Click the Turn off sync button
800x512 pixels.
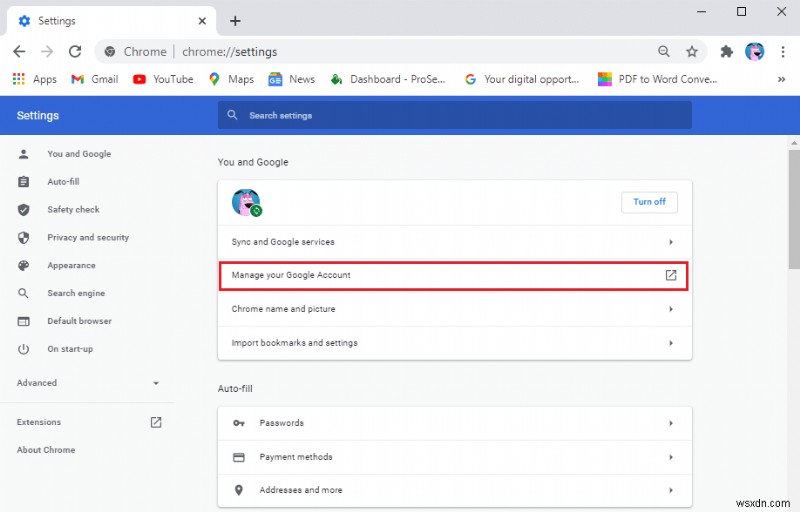coord(649,202)
